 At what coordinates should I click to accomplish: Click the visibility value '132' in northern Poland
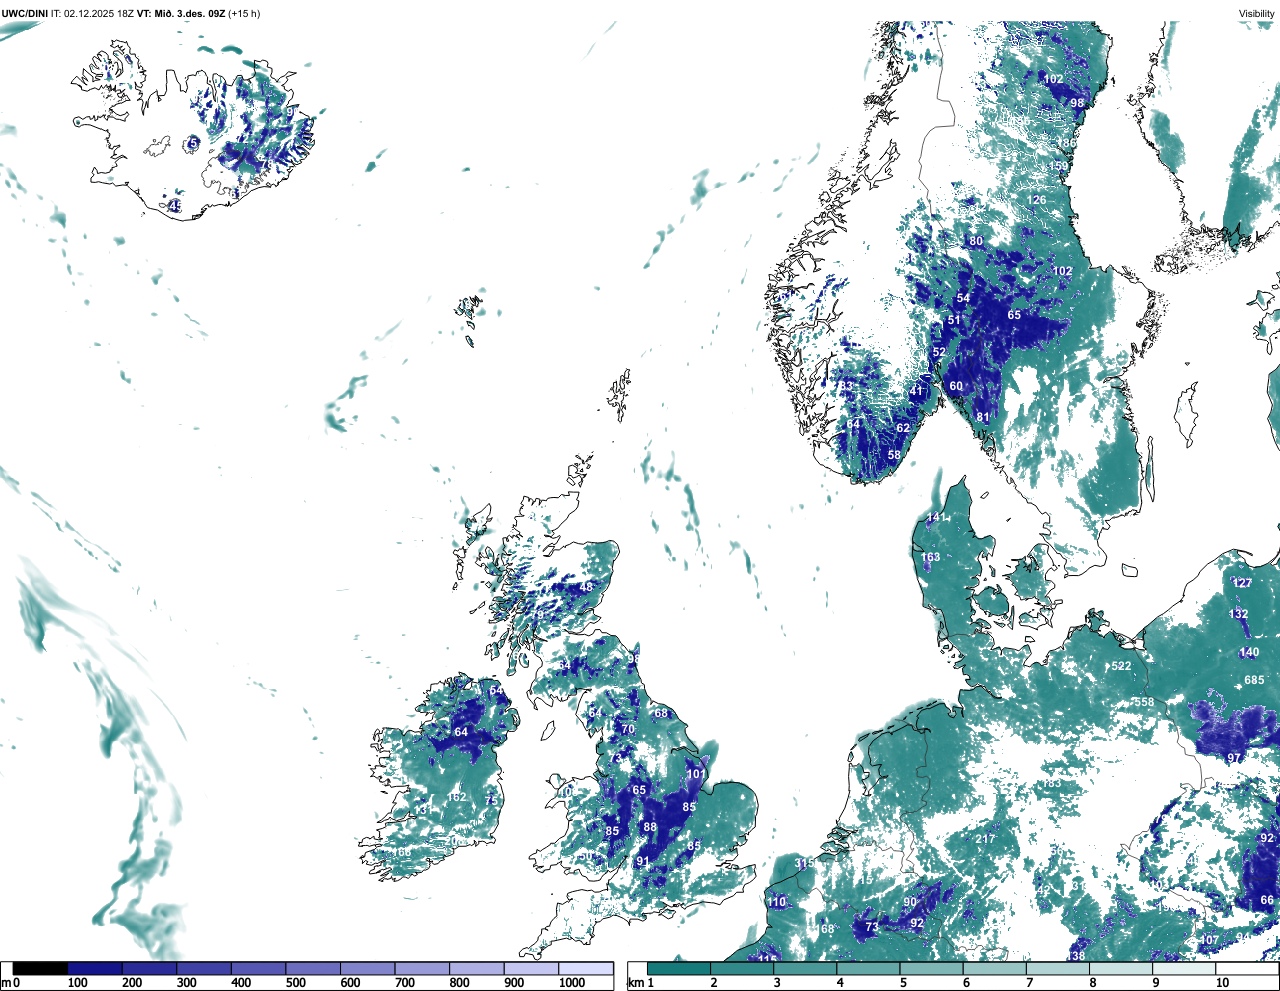(x=1239, y=614)
